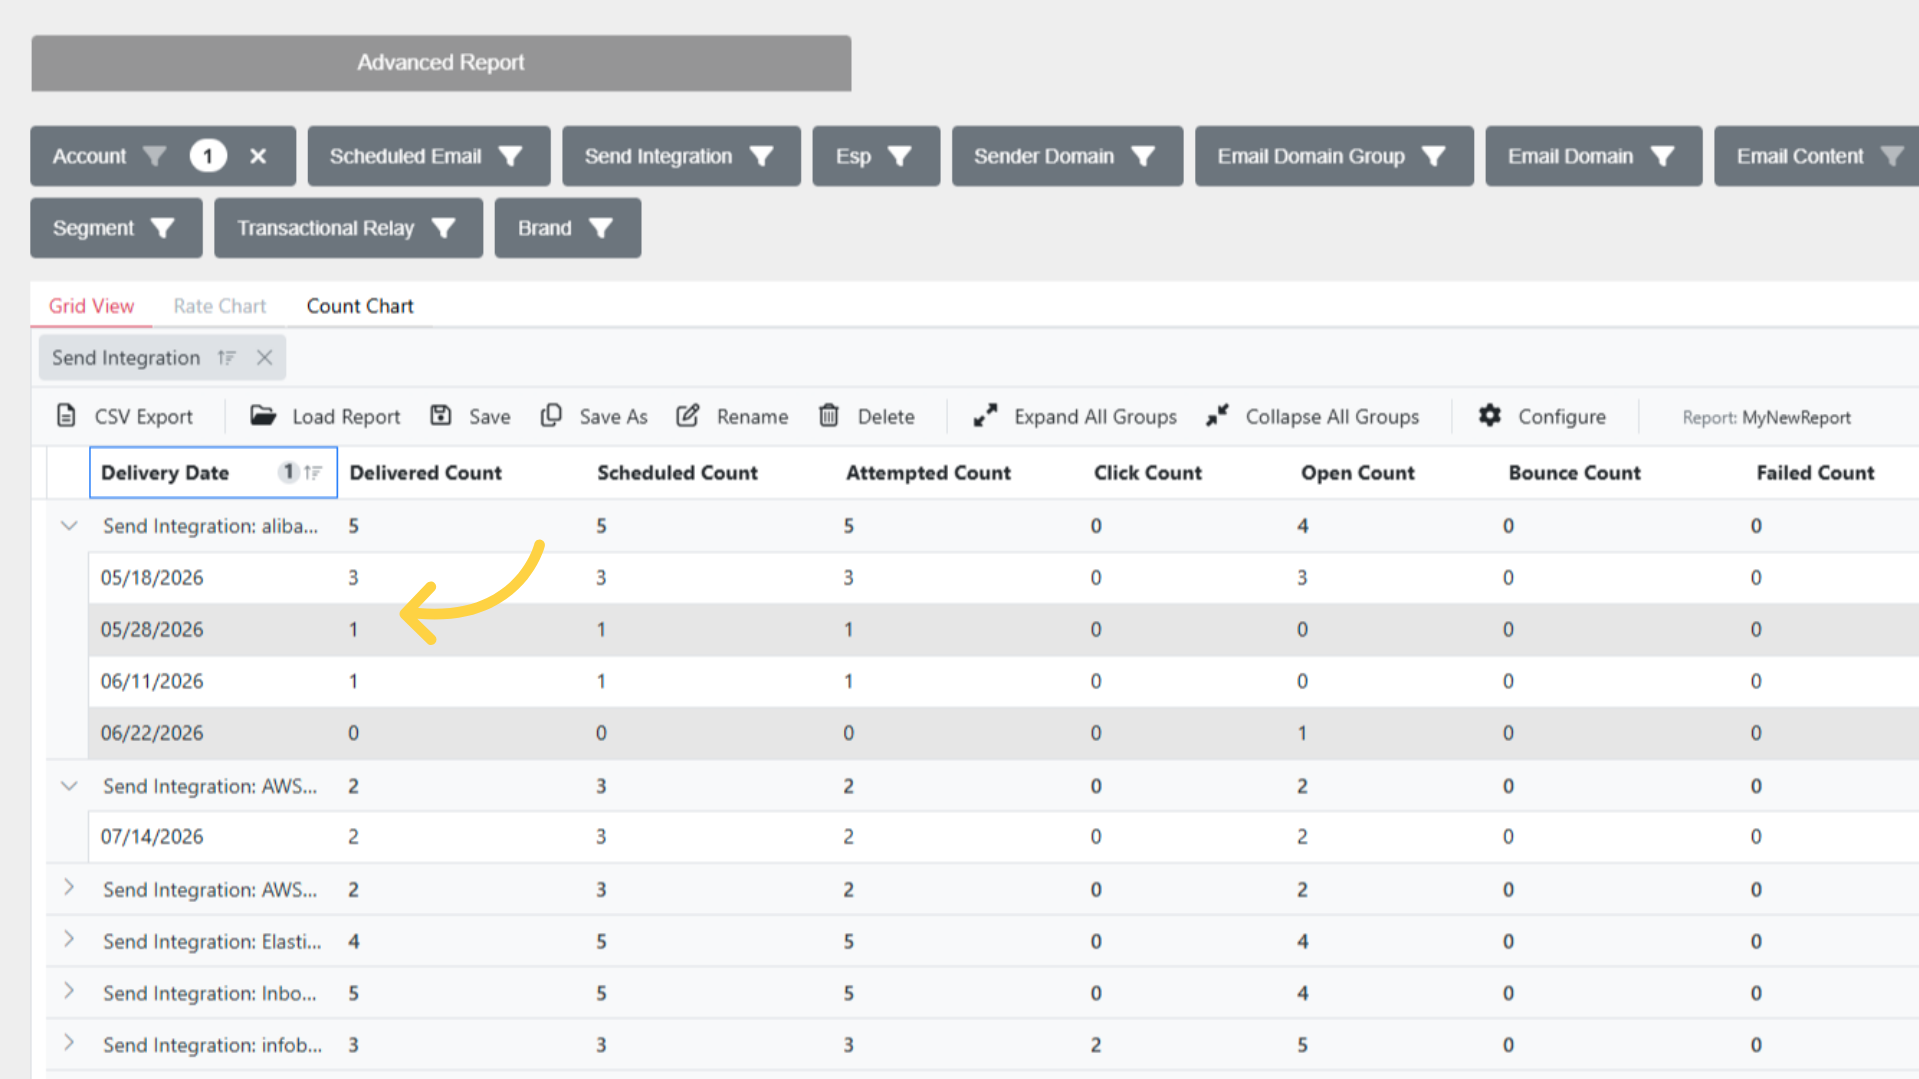Click the CSV Export file icon
Screen dimensions: 1919x1079
[66, 416]
